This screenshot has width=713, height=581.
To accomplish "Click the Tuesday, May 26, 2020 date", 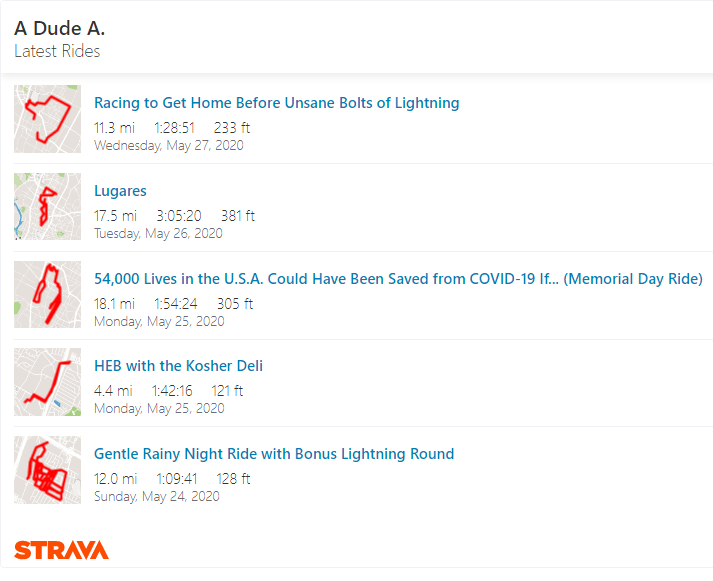I will [x=158, y=233].
